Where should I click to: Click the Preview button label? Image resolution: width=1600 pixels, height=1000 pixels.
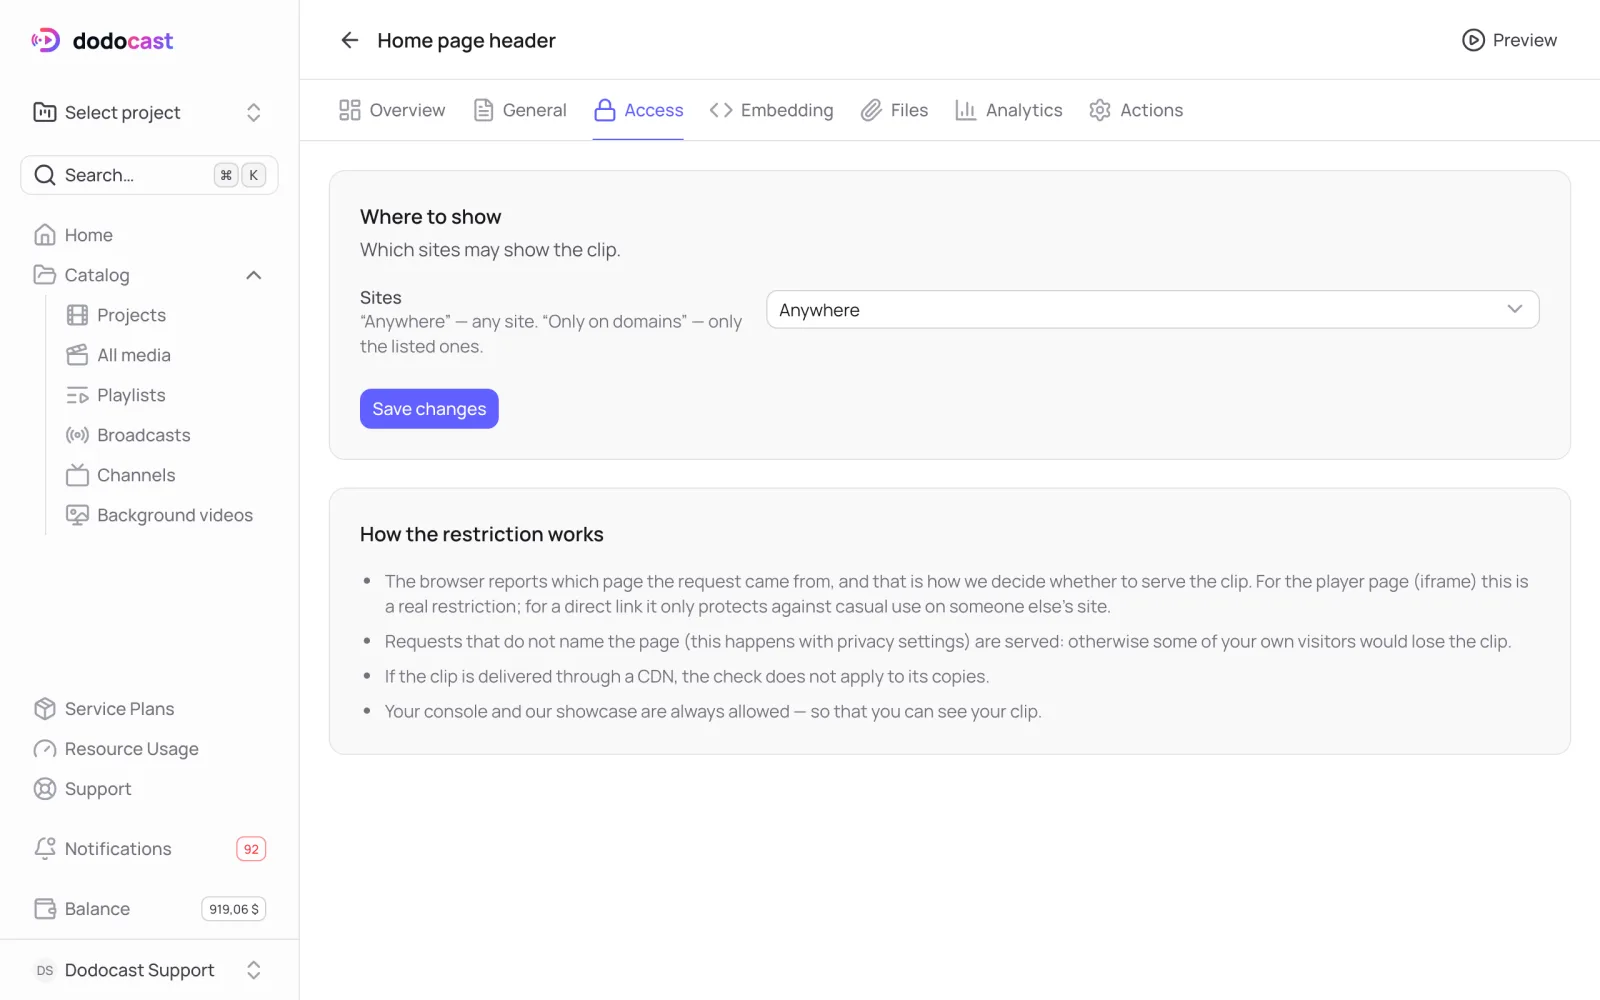(x=1524, y=40)
